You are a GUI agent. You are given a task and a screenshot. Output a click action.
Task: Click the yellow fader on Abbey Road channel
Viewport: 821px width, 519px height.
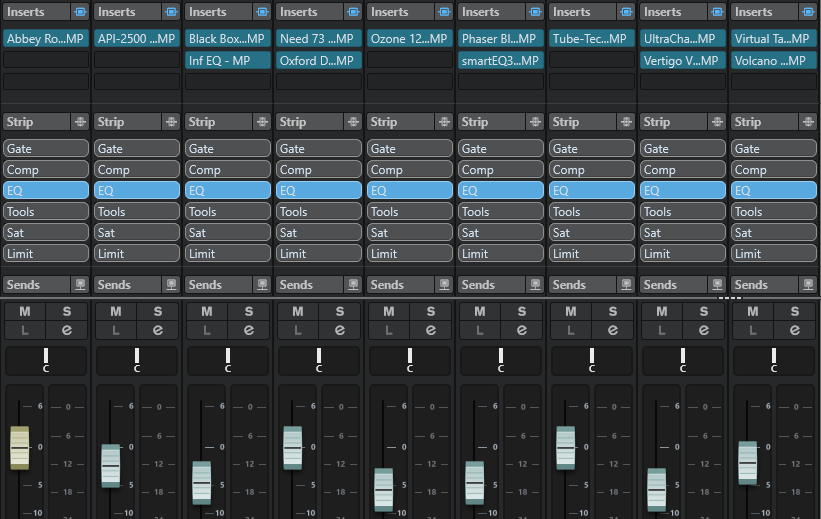tap(20, 448)
